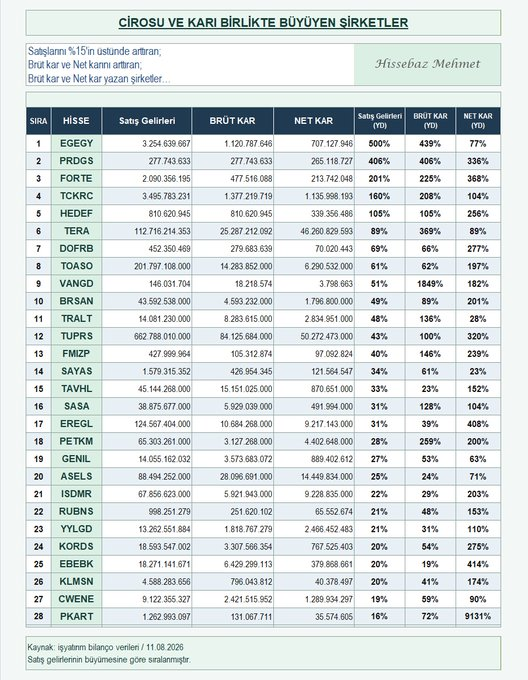Click the TCKRC ticker cell
Image resolution: width=528 pixels, height=680 pixels.
click(x=76, y=196)
